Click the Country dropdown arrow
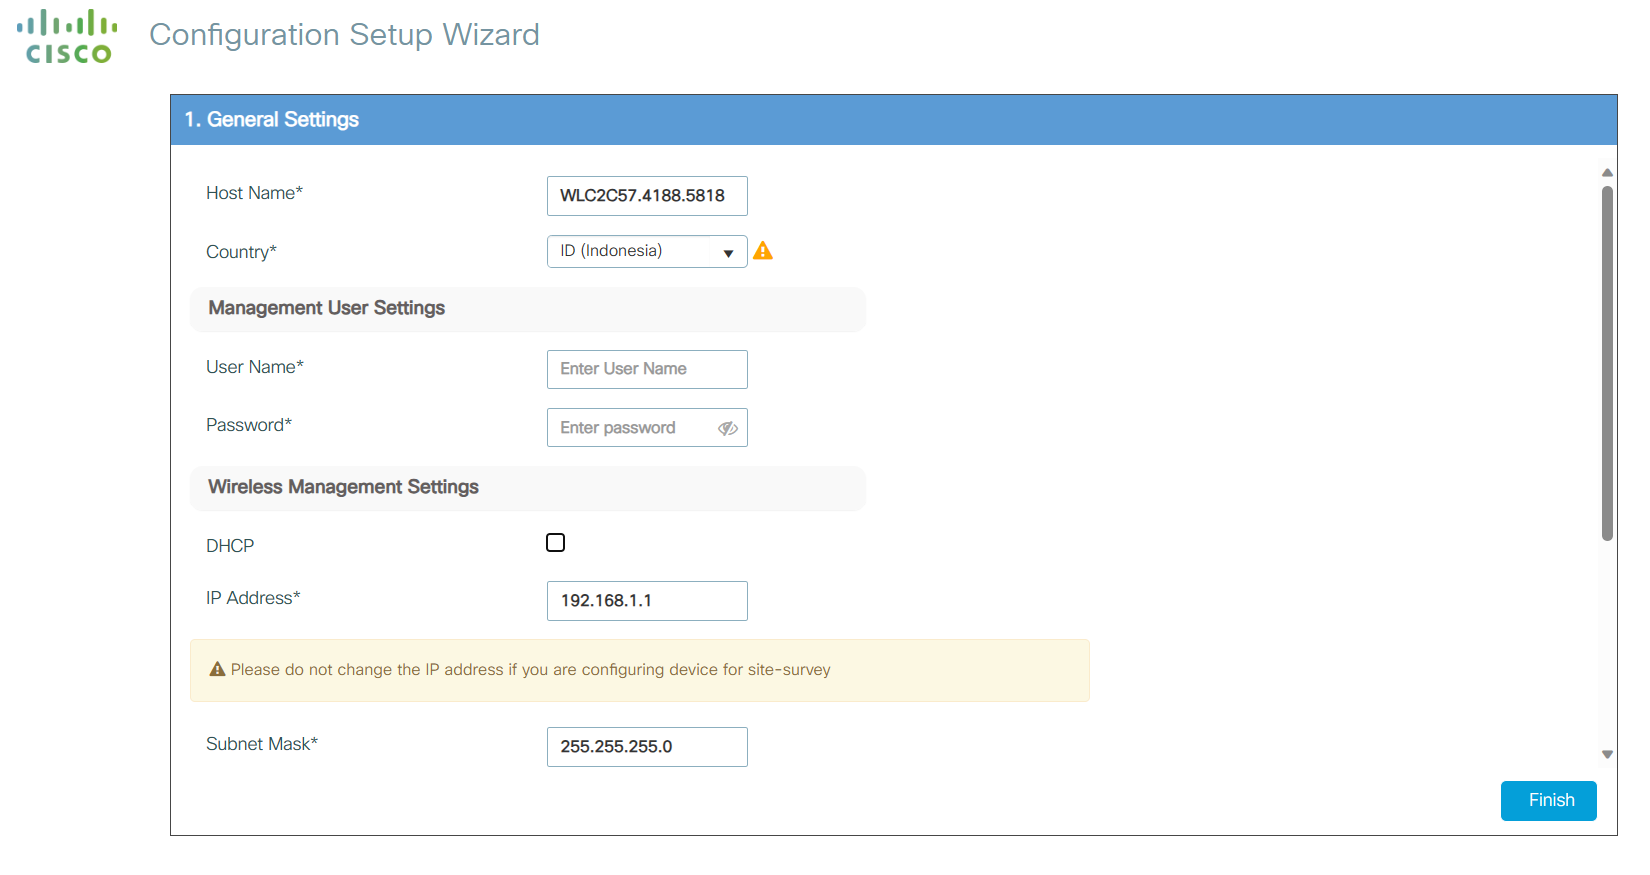Viewport: 1650px width, 875px height. click(728, 253)
